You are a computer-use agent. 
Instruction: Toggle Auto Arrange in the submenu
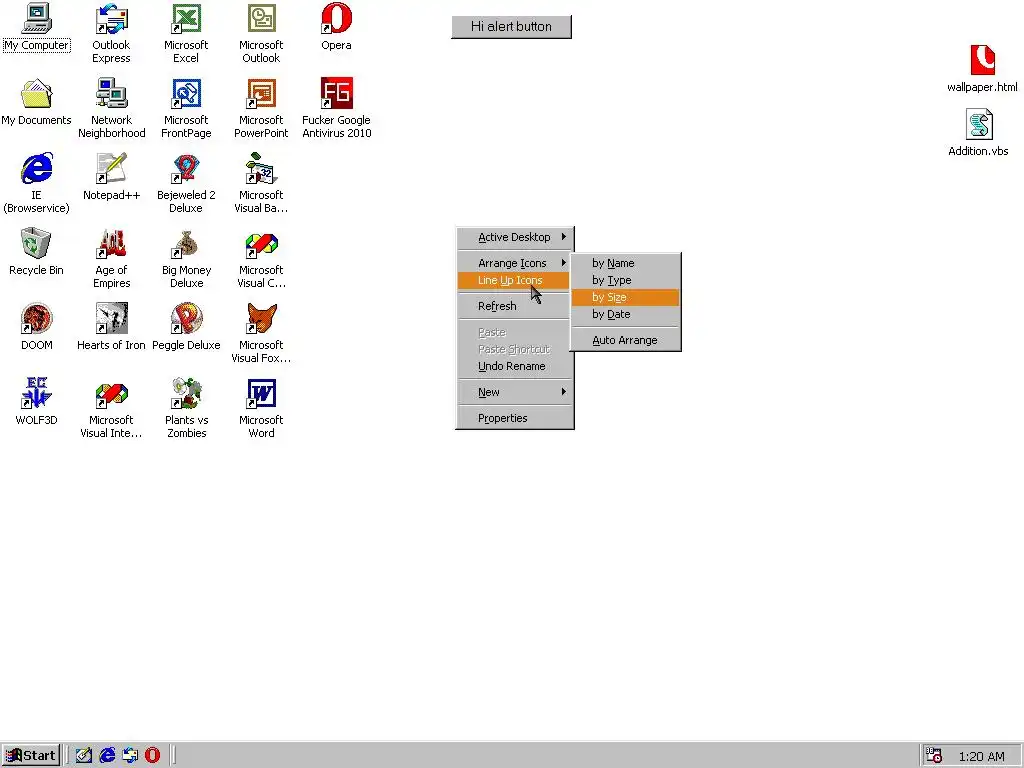626,340
